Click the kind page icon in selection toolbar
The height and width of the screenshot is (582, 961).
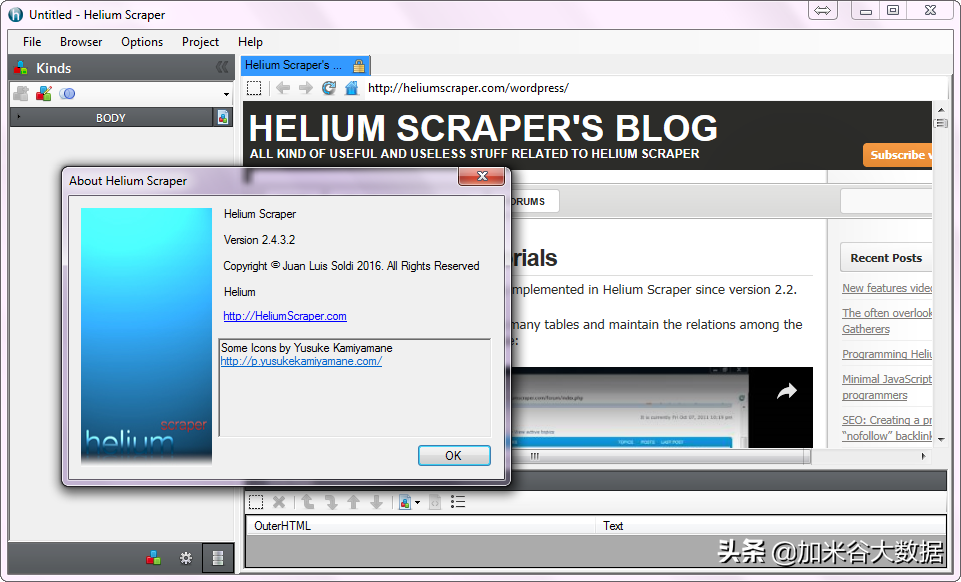click(405, 502)
